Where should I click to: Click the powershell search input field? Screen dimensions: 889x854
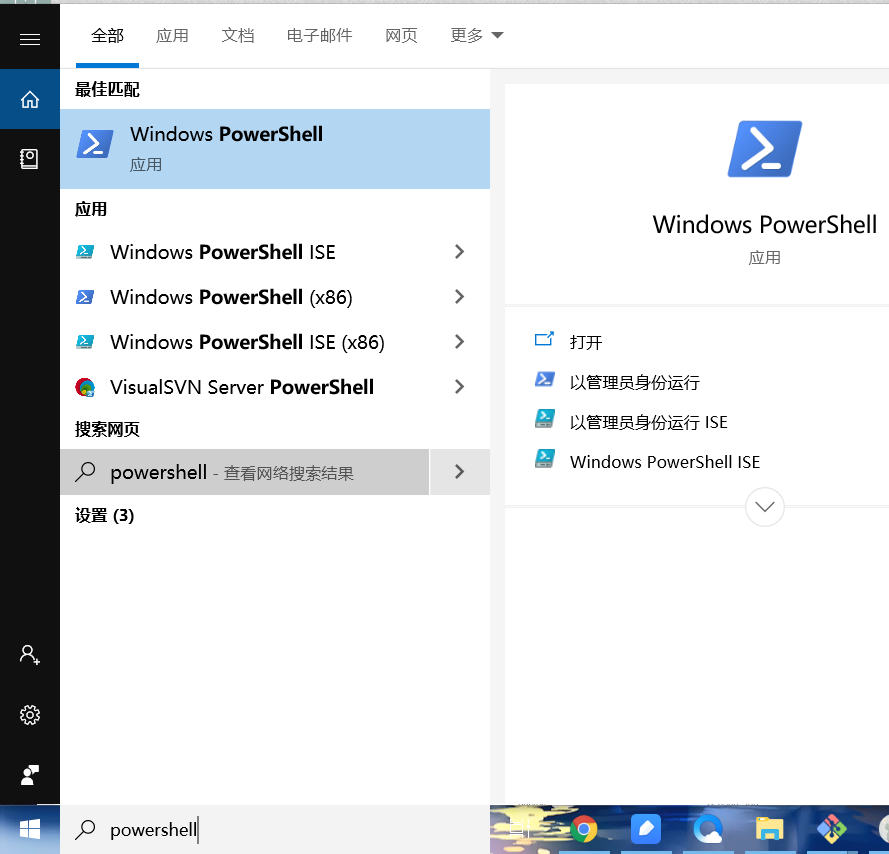tap(275, 830)
